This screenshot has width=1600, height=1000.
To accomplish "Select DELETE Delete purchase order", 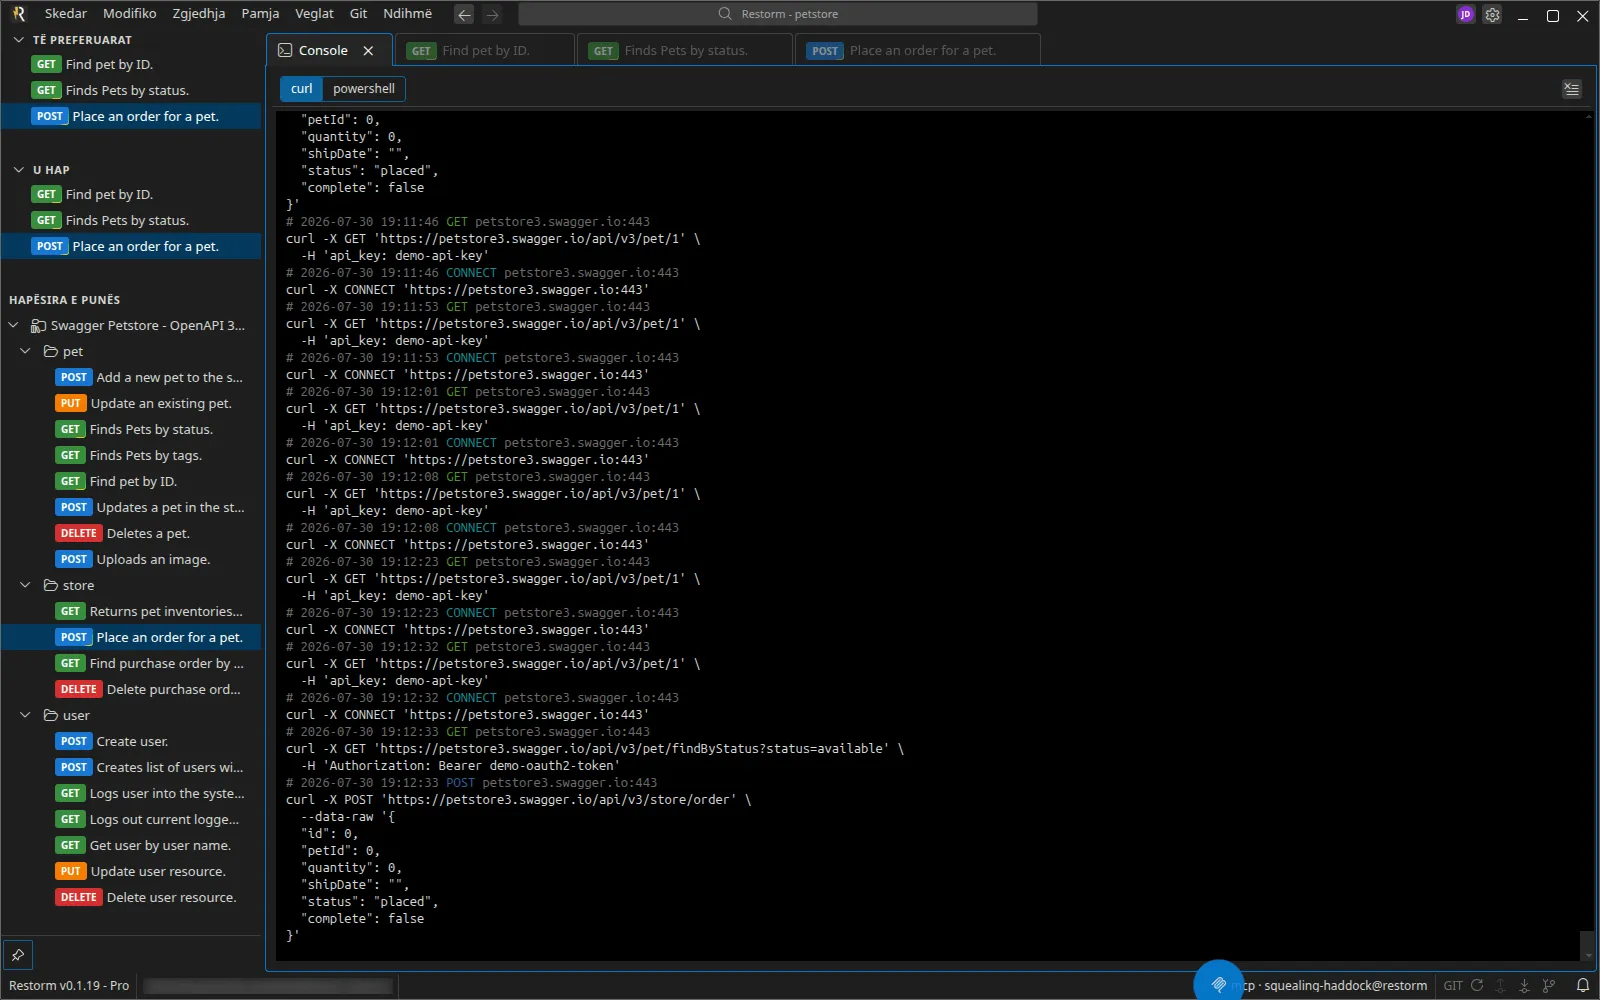I will click(x=132, y=689).
